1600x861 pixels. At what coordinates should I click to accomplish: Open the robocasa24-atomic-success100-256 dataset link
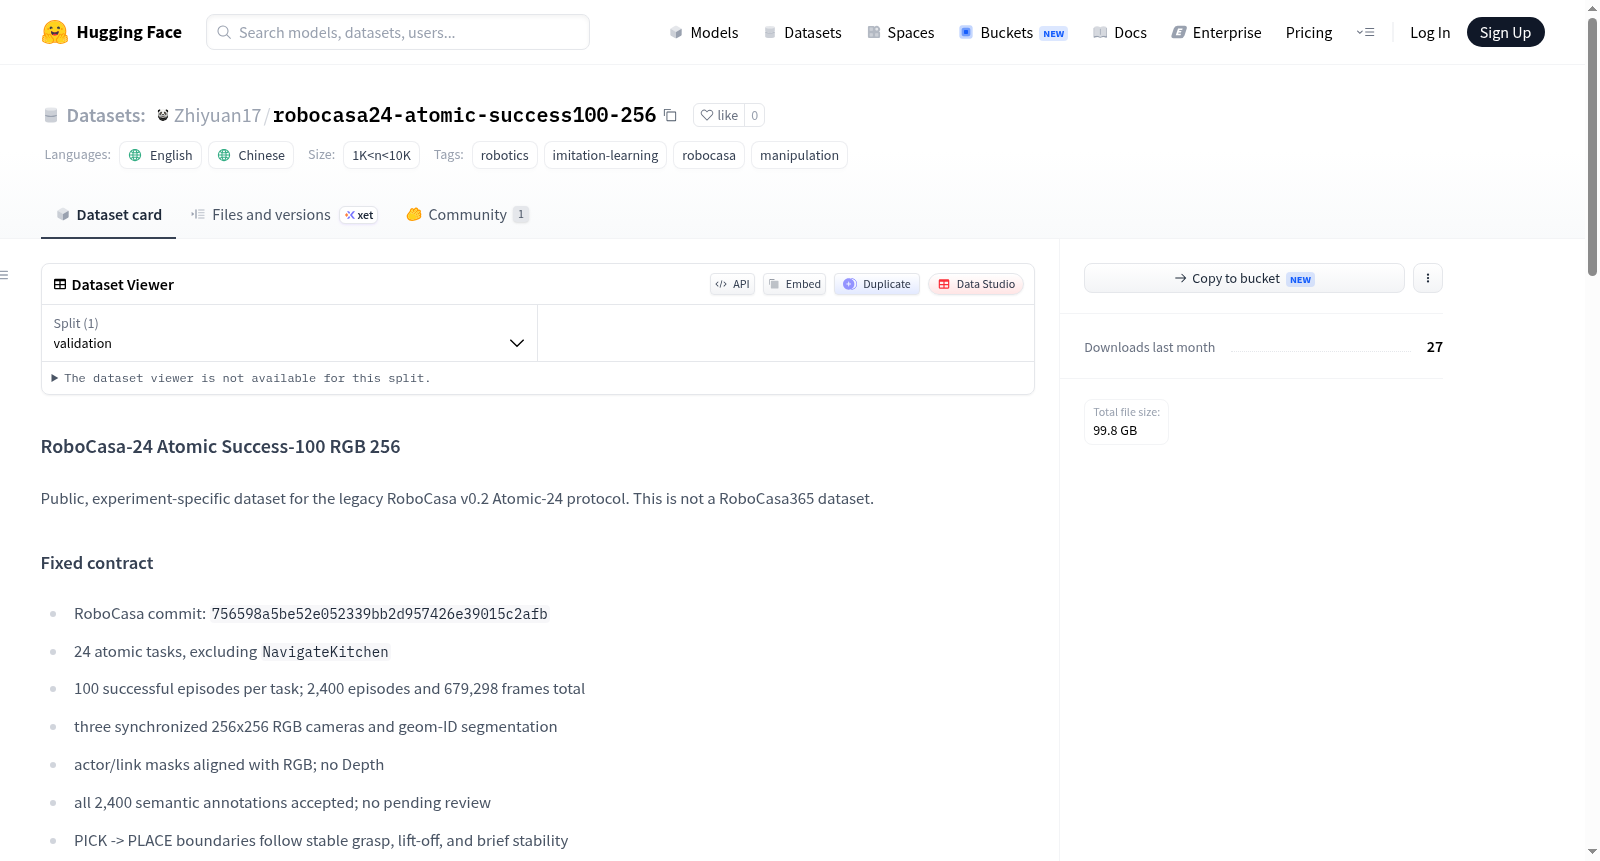(464, 115)
